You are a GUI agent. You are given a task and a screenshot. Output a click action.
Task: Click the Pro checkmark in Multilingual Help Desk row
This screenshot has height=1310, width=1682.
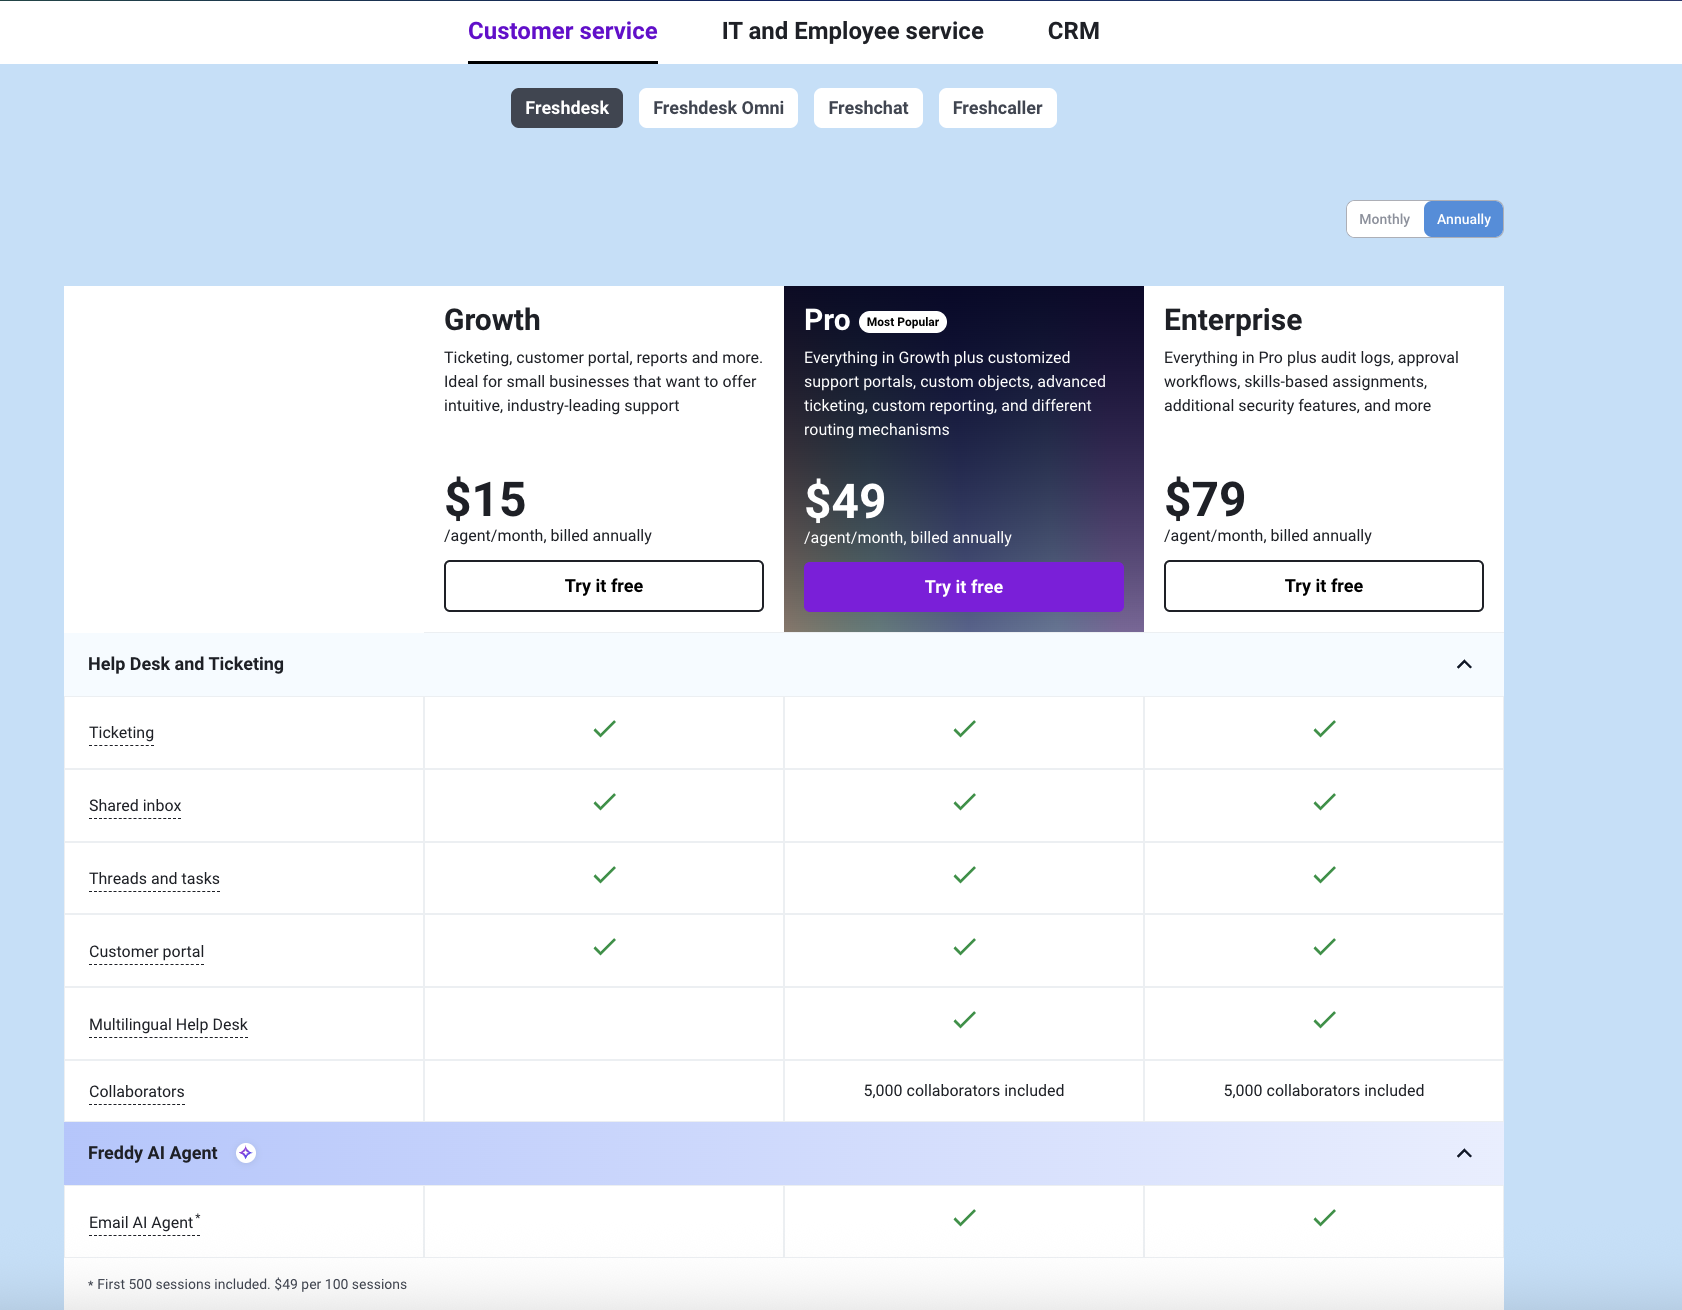[964, 1020]
